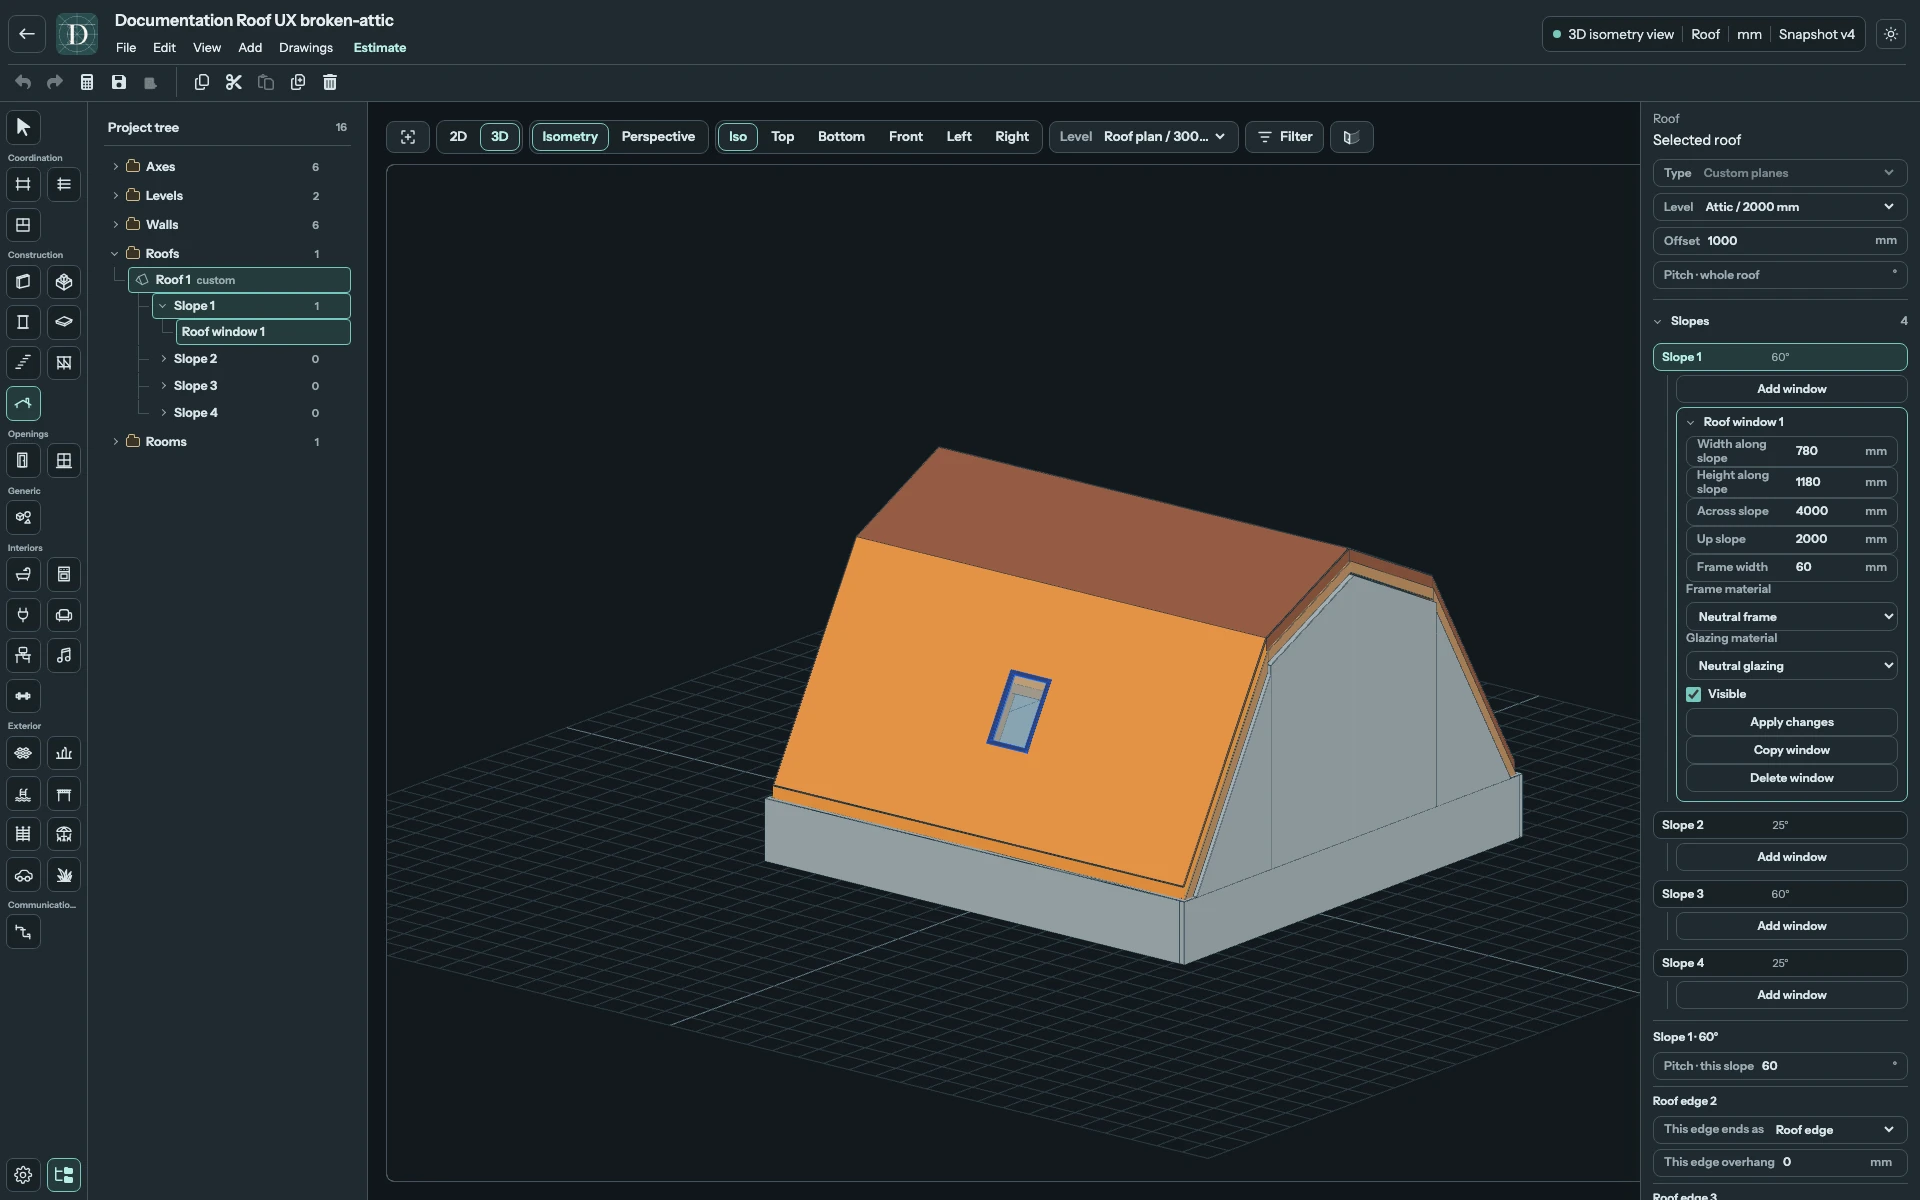Collapse the Slopes section
Viewport: 1920px width, 1200px height.
(x=1657, y=322)
